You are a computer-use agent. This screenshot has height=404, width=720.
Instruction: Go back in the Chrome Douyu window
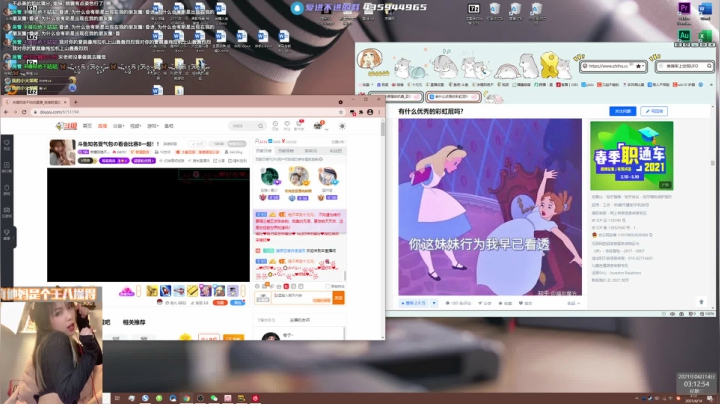click(x=6, y=112)
